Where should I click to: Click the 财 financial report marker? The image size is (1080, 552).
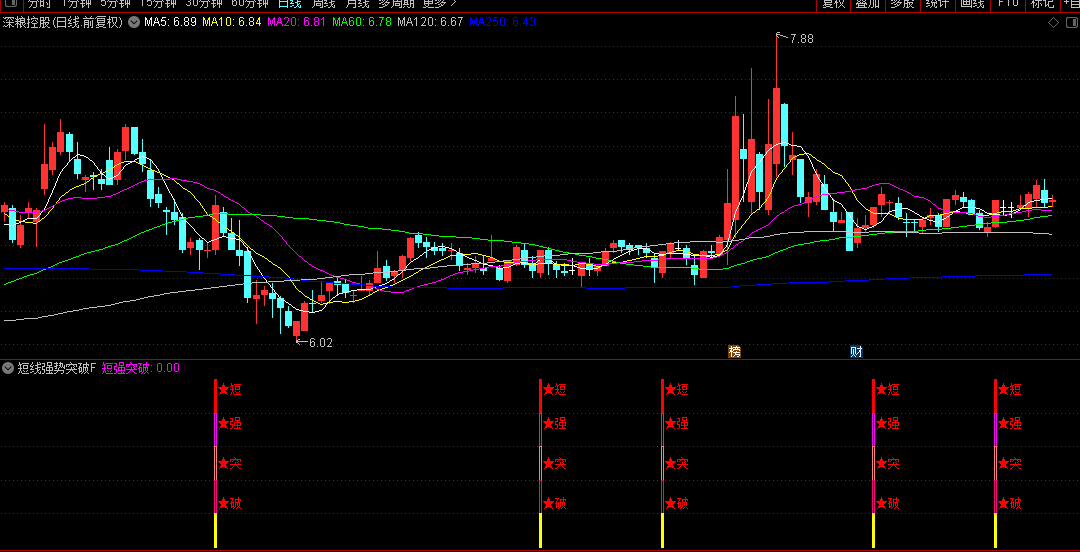pos(856,351)
